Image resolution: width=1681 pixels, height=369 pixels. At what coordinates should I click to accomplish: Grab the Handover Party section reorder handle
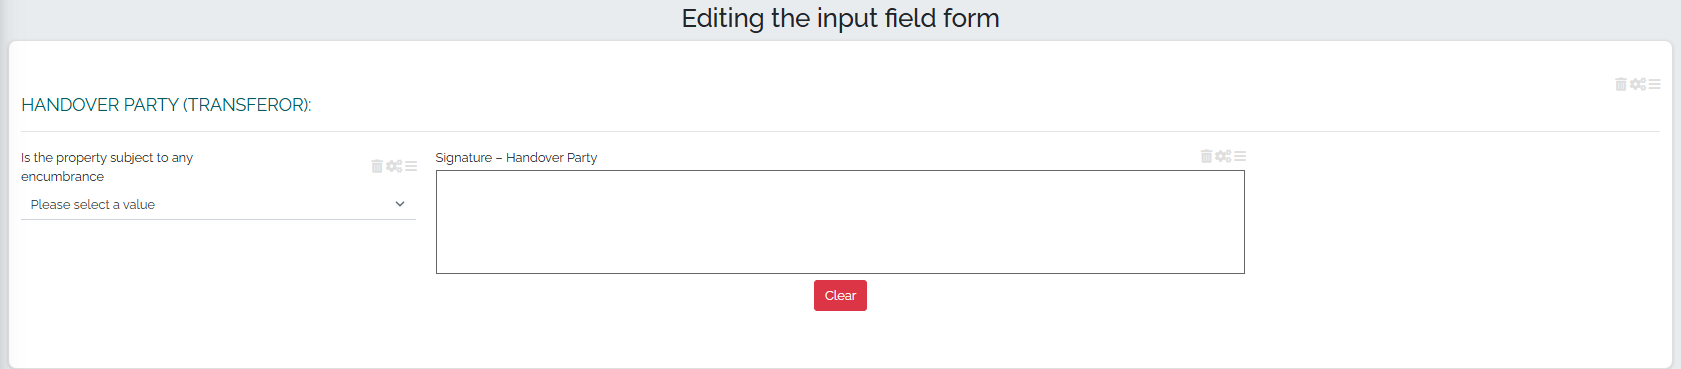pyautogui.click(x=1655, y=84)
